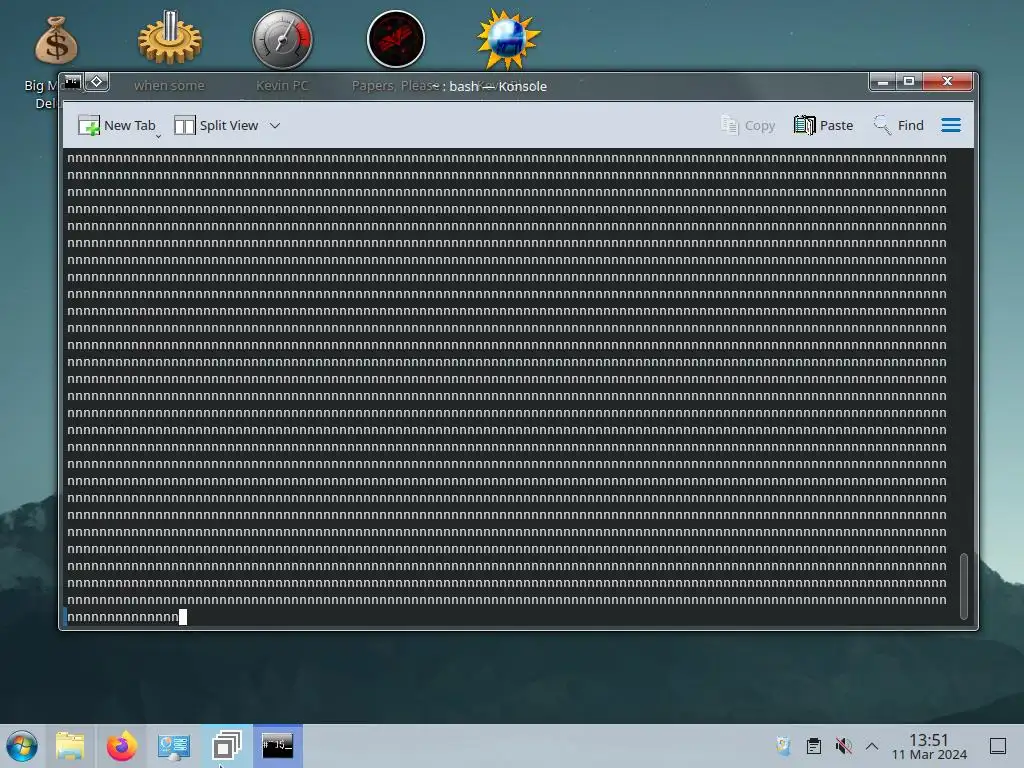
Task: Open the clock showing 13:51
Action: 929,746
